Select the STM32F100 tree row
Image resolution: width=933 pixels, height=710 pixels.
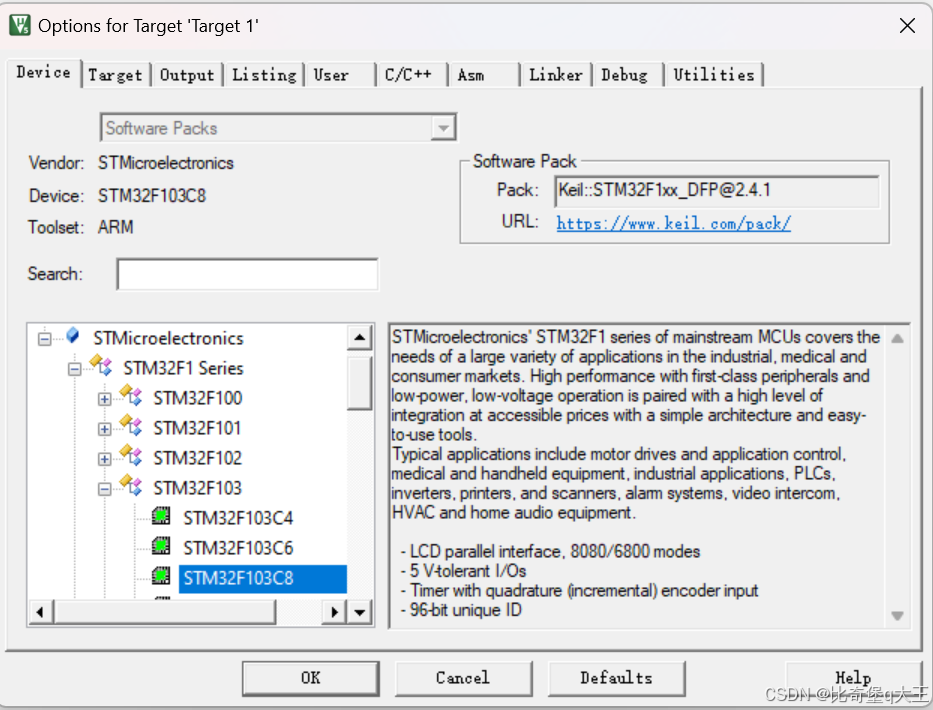(198, 398)
